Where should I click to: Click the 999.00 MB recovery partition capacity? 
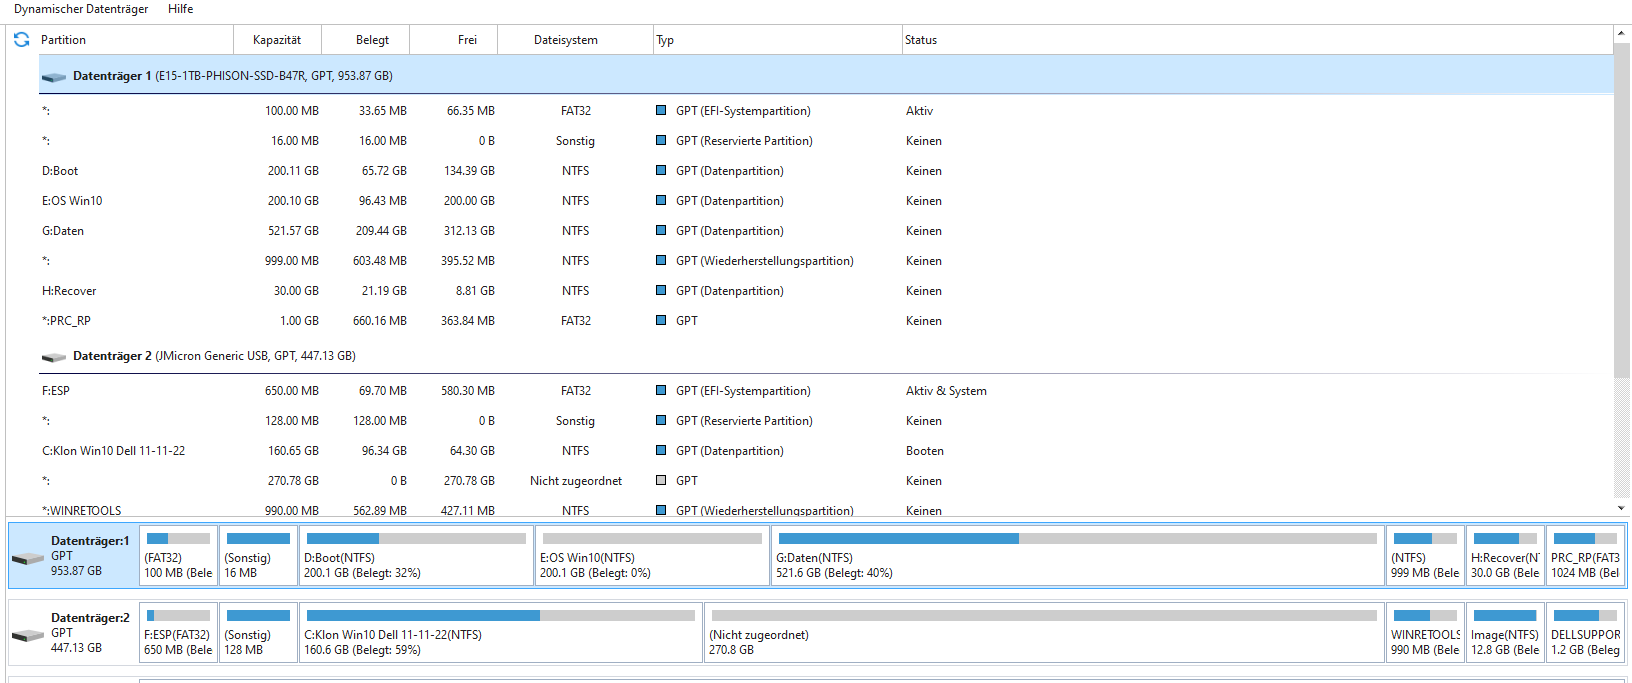pyautogui.click(x=292, y=261)
